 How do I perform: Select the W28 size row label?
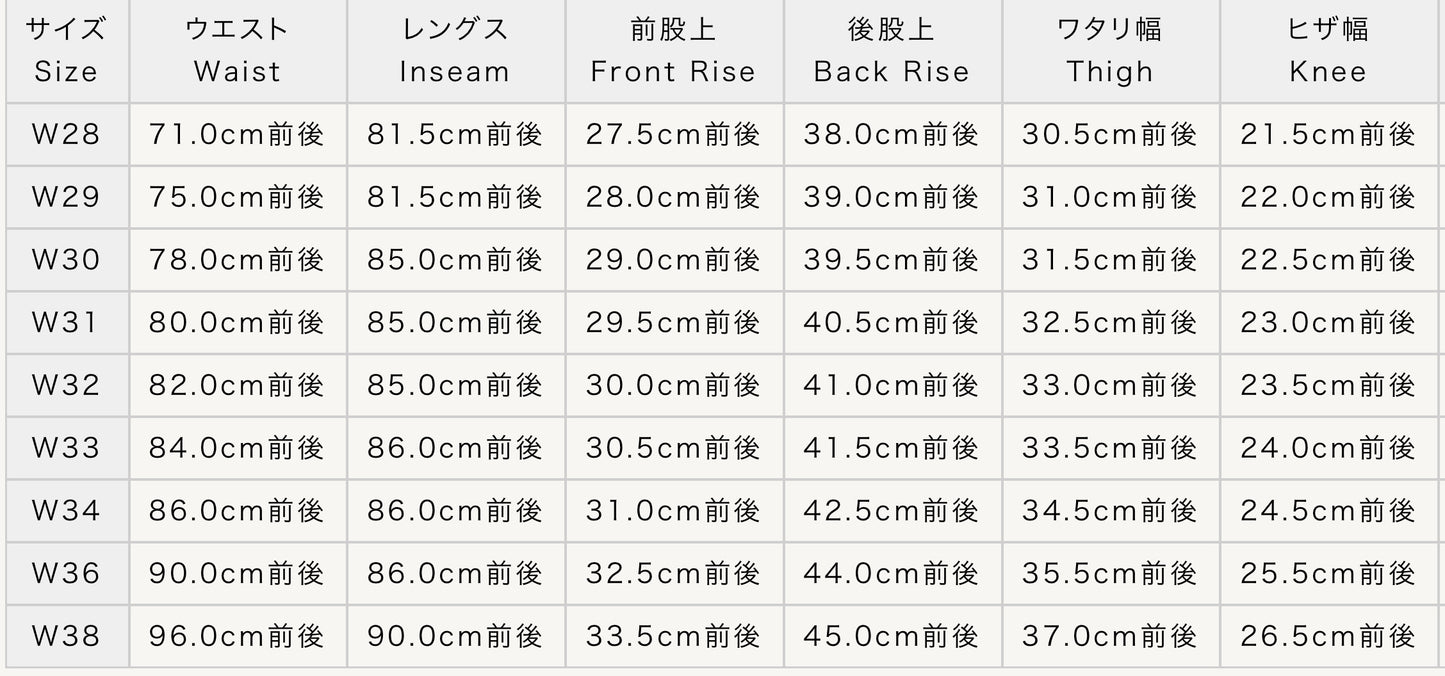66,134
